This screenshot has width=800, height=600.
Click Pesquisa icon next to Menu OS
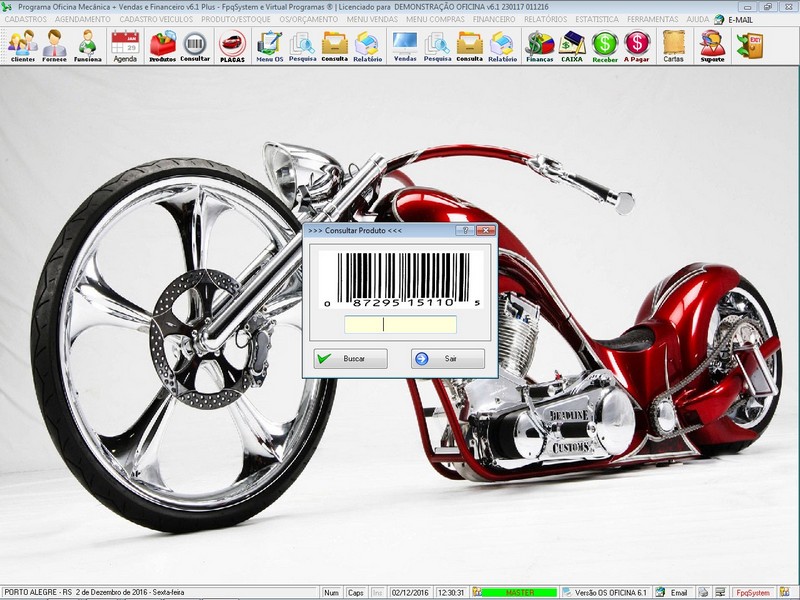coord(303,46)
